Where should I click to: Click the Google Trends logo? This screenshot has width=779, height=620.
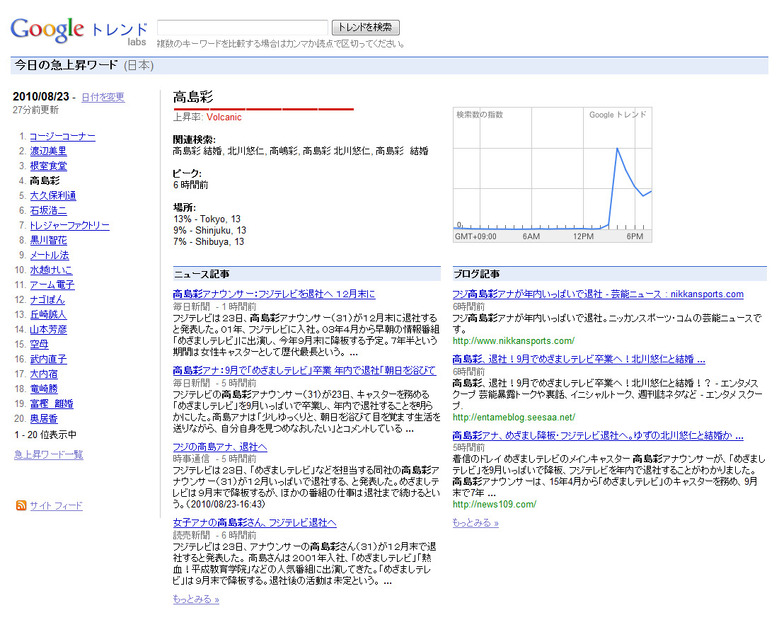79,31
